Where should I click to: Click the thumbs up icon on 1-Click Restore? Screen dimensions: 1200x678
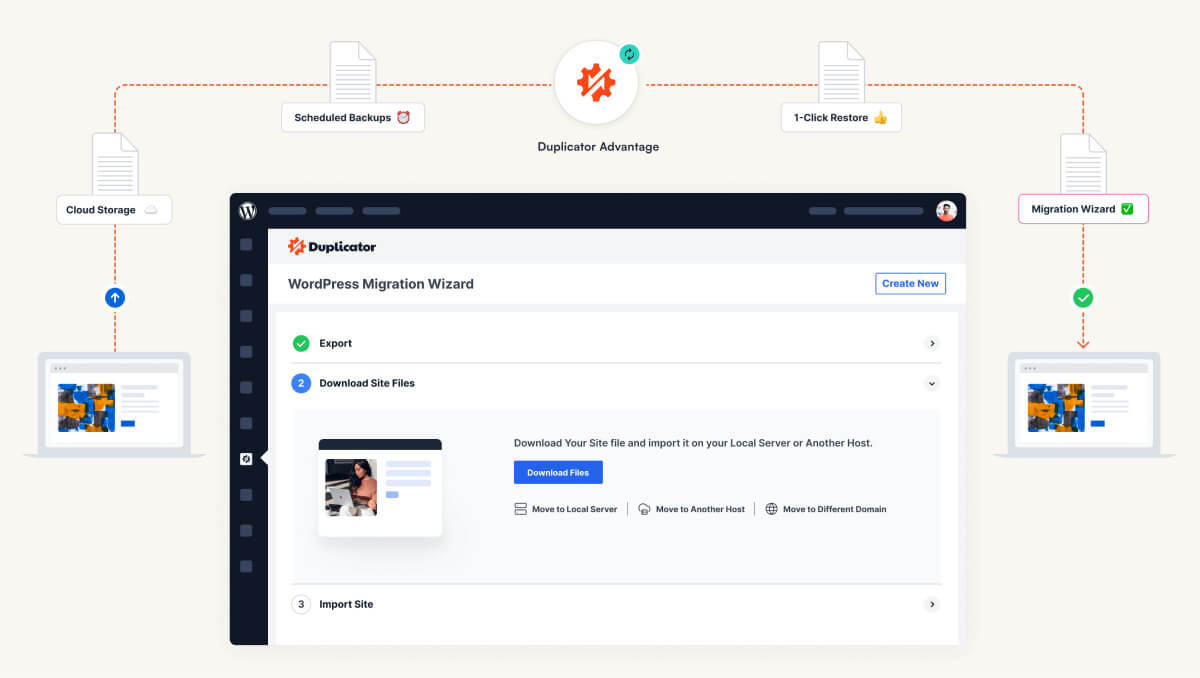point(880,117)
